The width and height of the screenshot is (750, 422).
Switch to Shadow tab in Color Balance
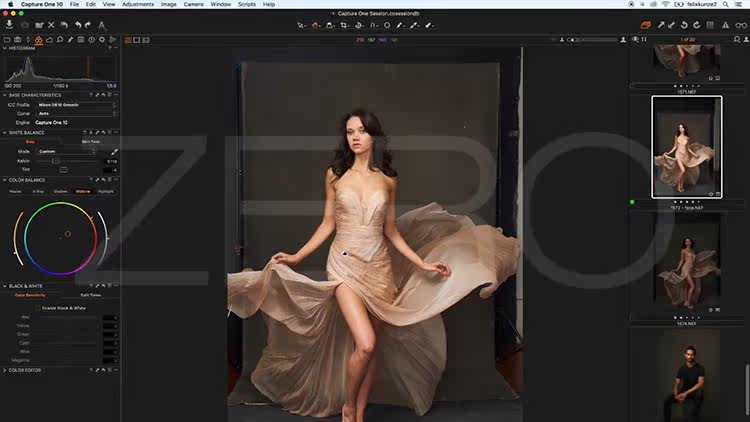click(x=60, y=191)
